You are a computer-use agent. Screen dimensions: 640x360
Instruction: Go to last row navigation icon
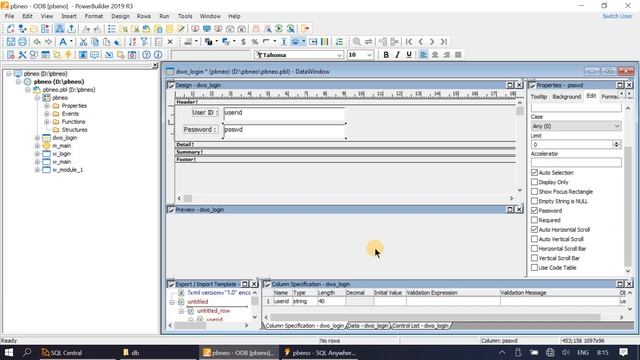(x=444, y=42)
